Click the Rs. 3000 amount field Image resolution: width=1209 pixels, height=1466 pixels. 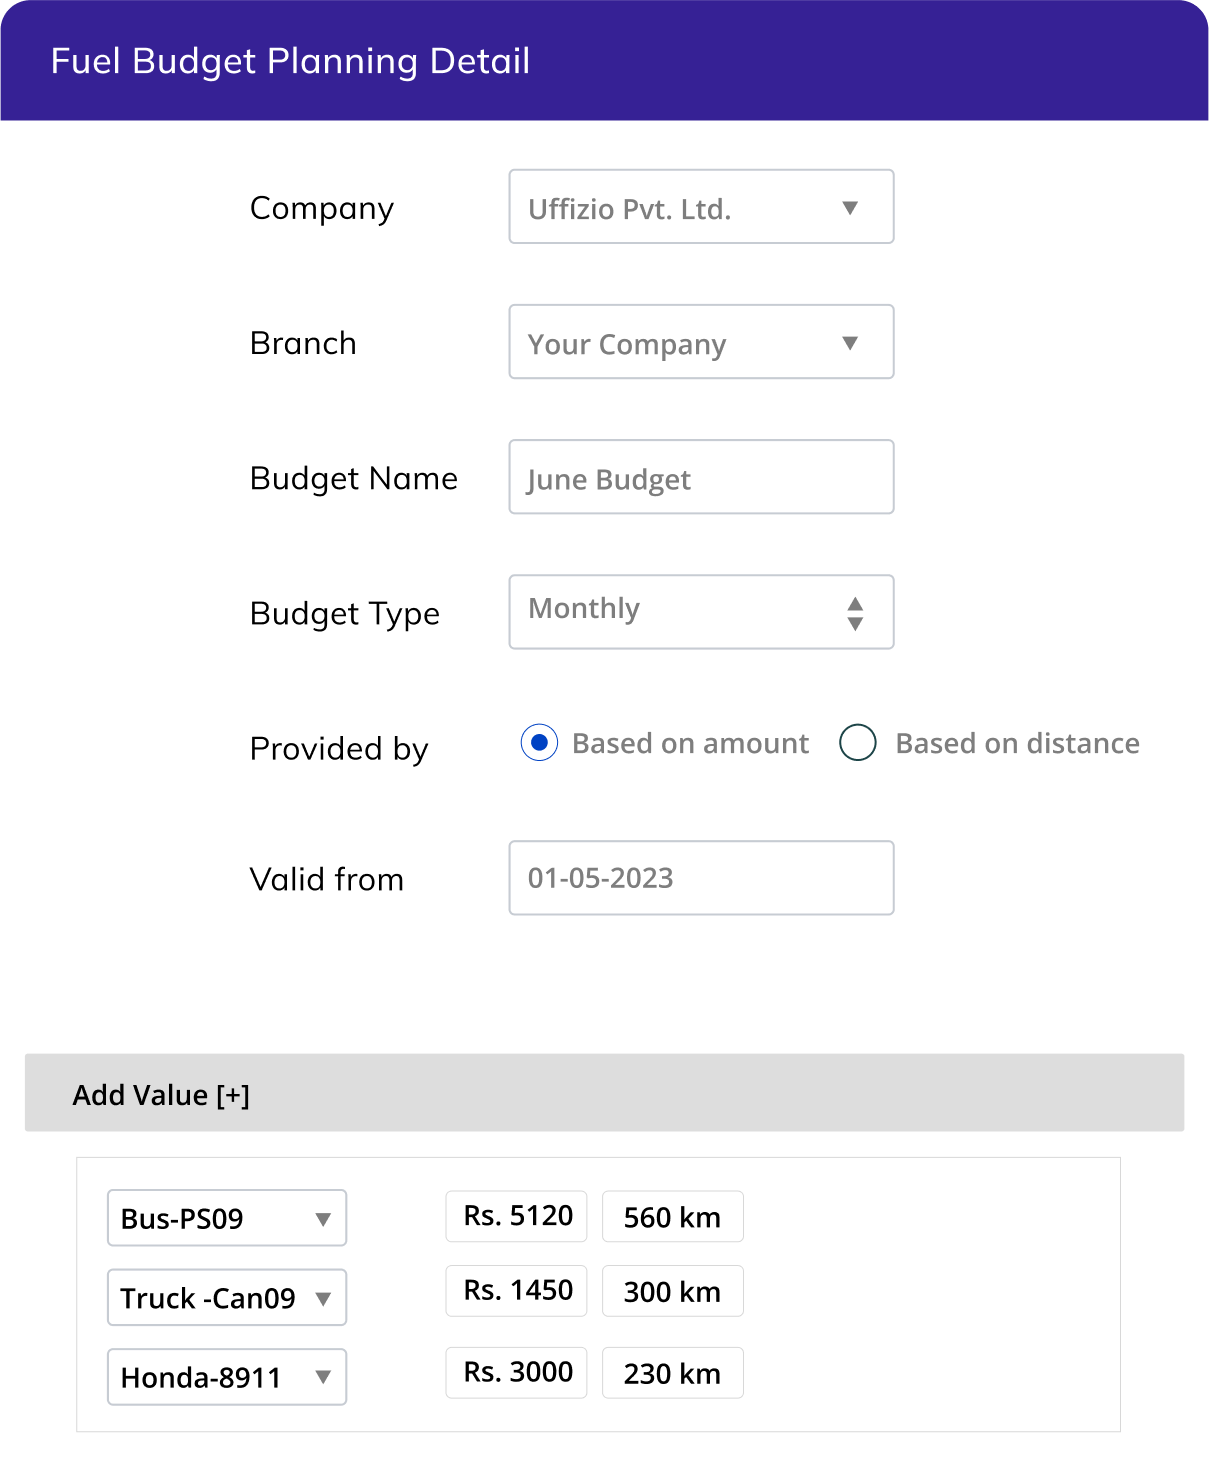(516, 1372)
